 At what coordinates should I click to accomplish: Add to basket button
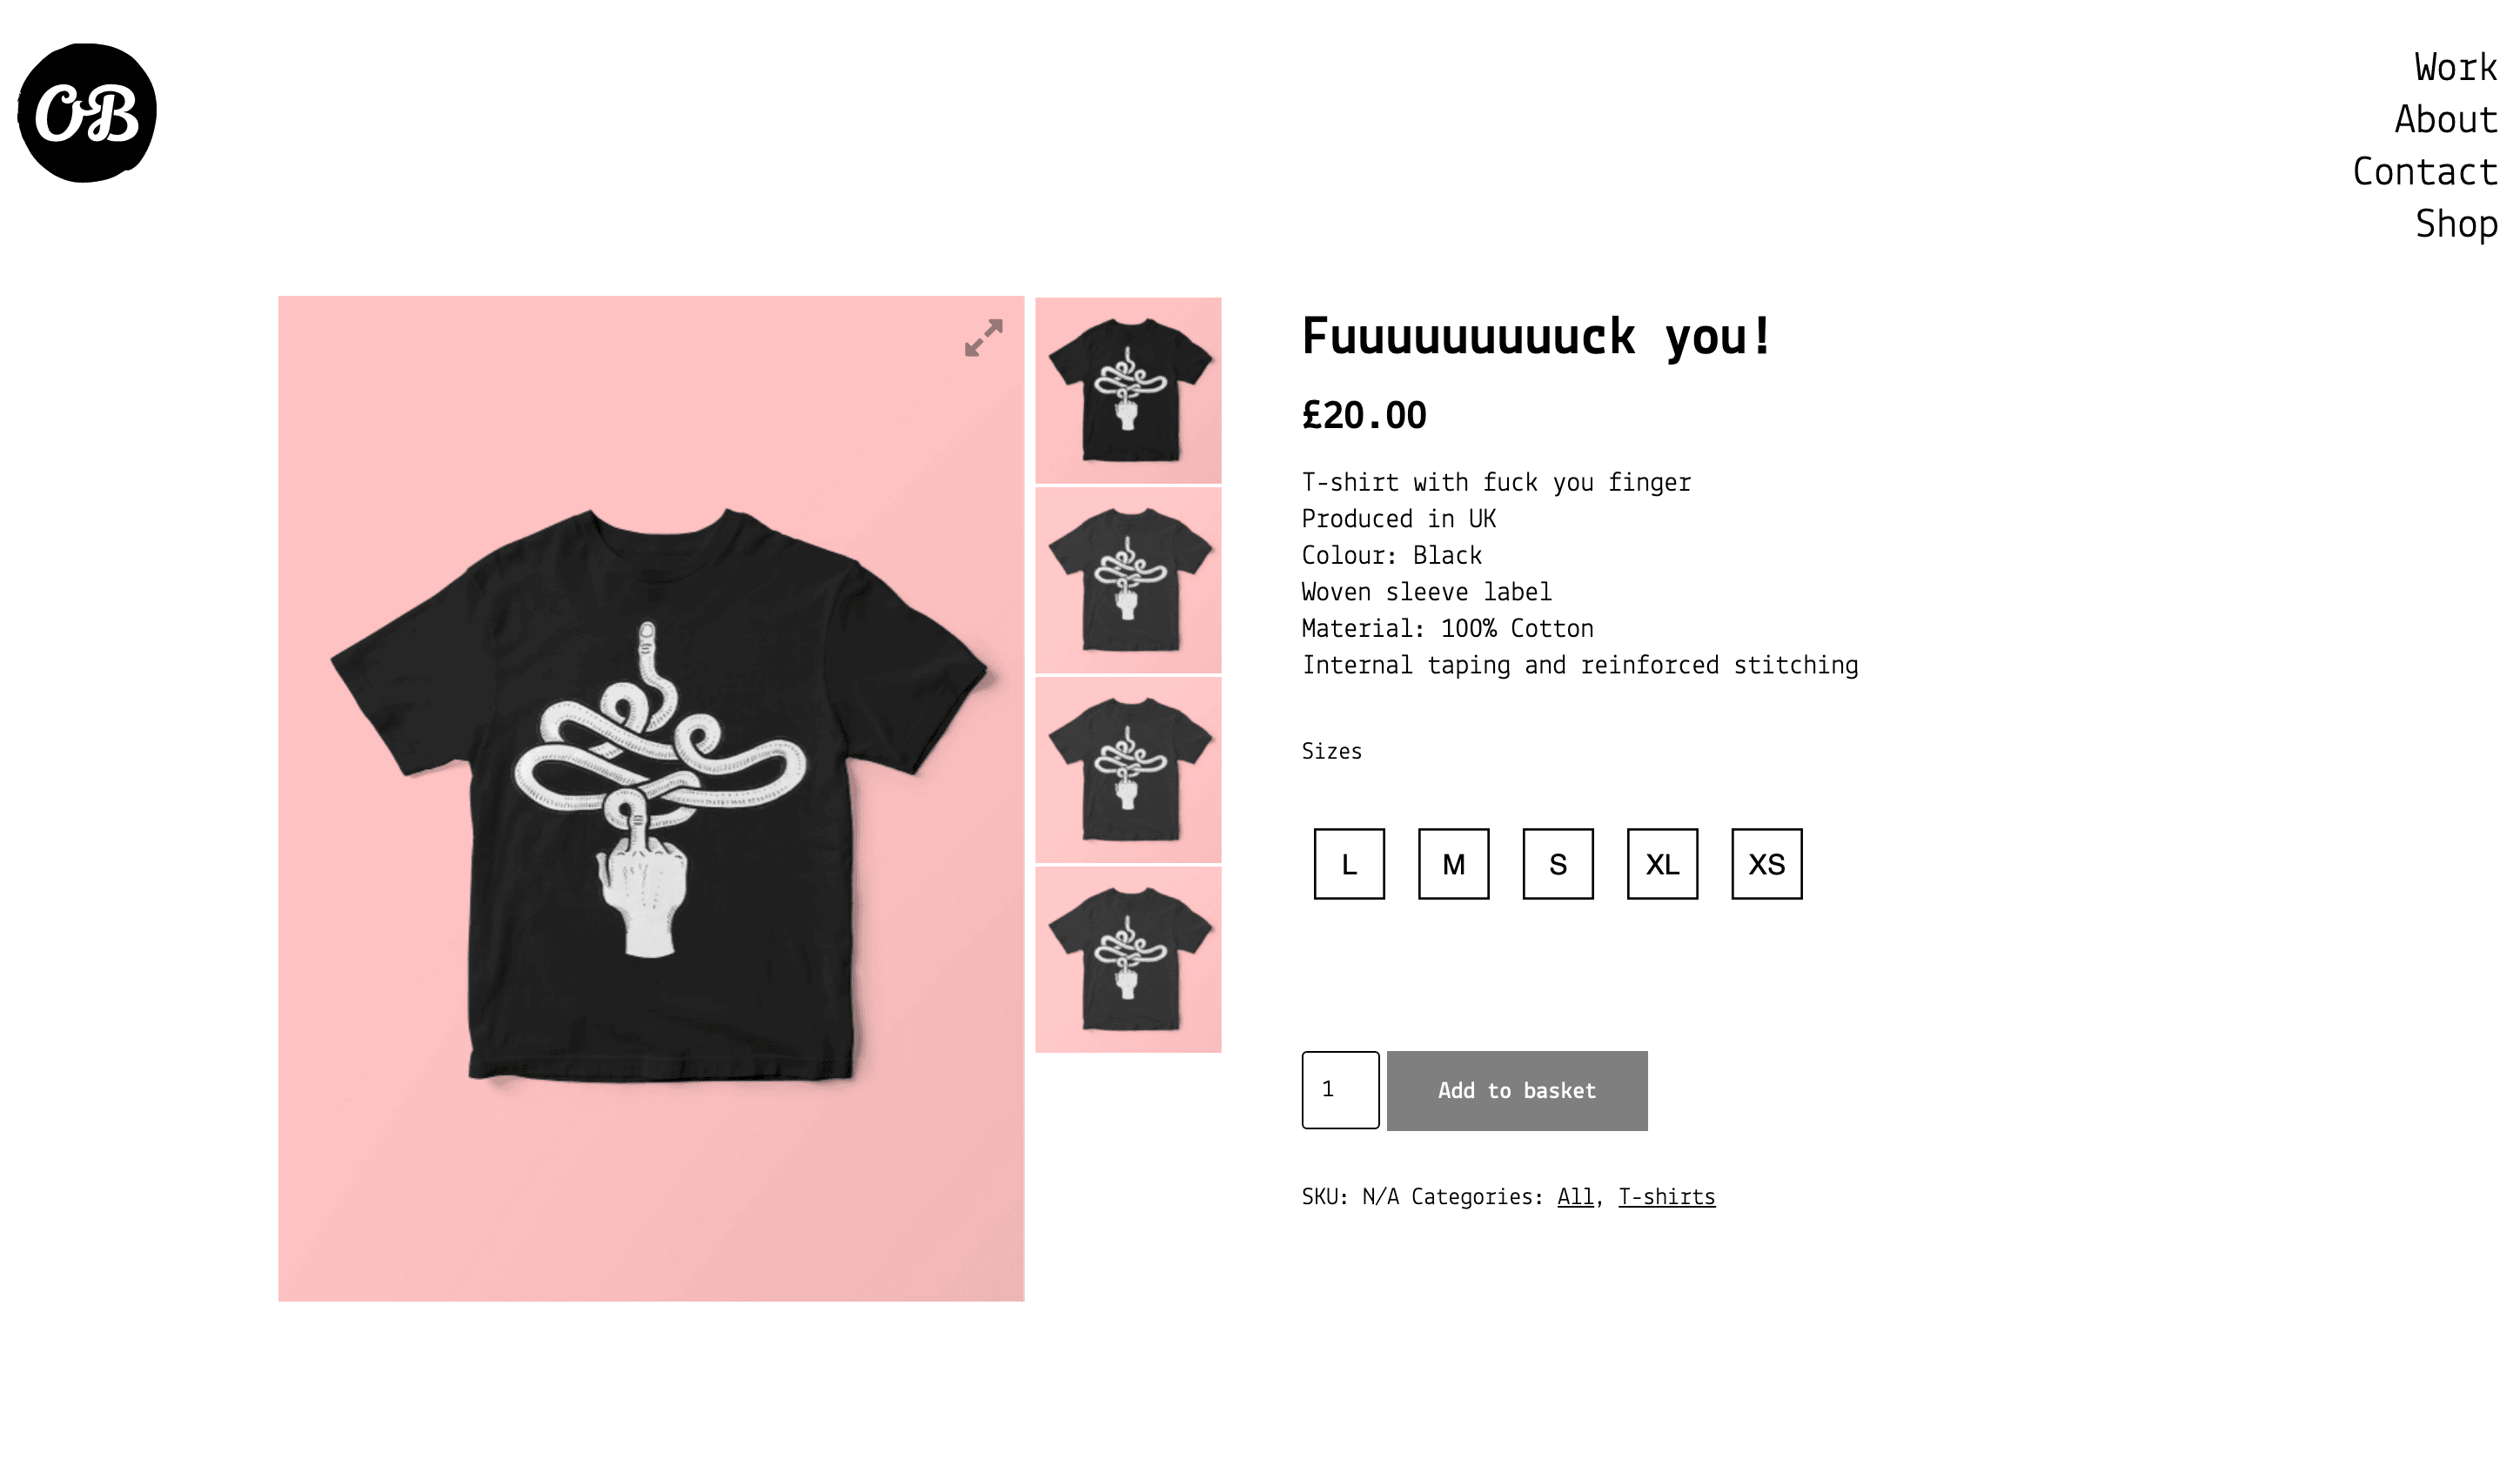pyautogui.click(x=1517, y=1091)
